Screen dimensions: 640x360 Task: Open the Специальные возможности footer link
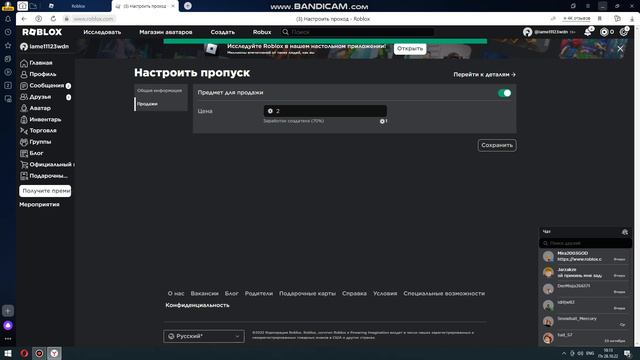tap(444, 293)
